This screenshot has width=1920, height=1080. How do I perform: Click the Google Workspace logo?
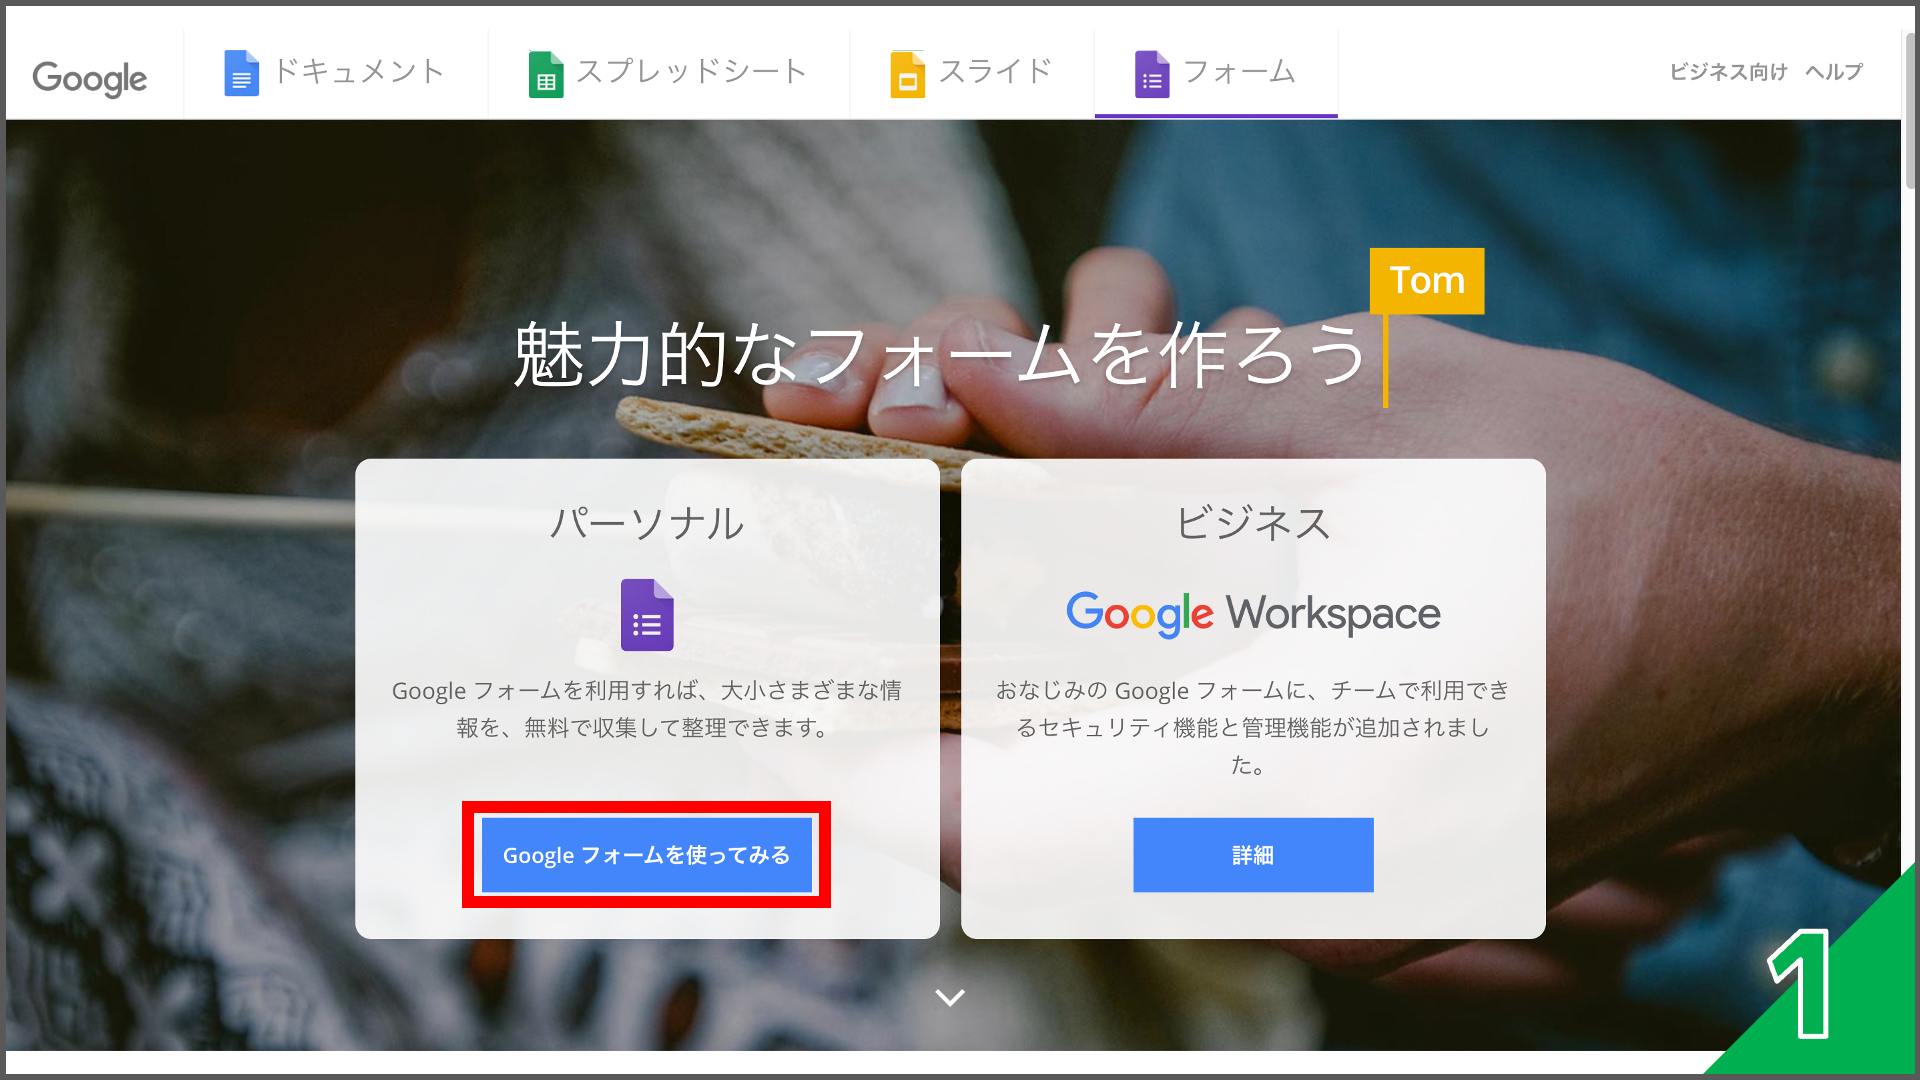[x=1253, y=613]
